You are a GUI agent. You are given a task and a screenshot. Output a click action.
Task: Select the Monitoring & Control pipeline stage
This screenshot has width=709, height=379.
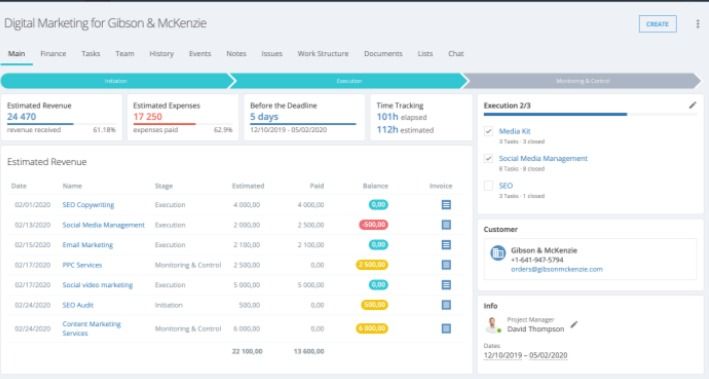click(582, 81)
